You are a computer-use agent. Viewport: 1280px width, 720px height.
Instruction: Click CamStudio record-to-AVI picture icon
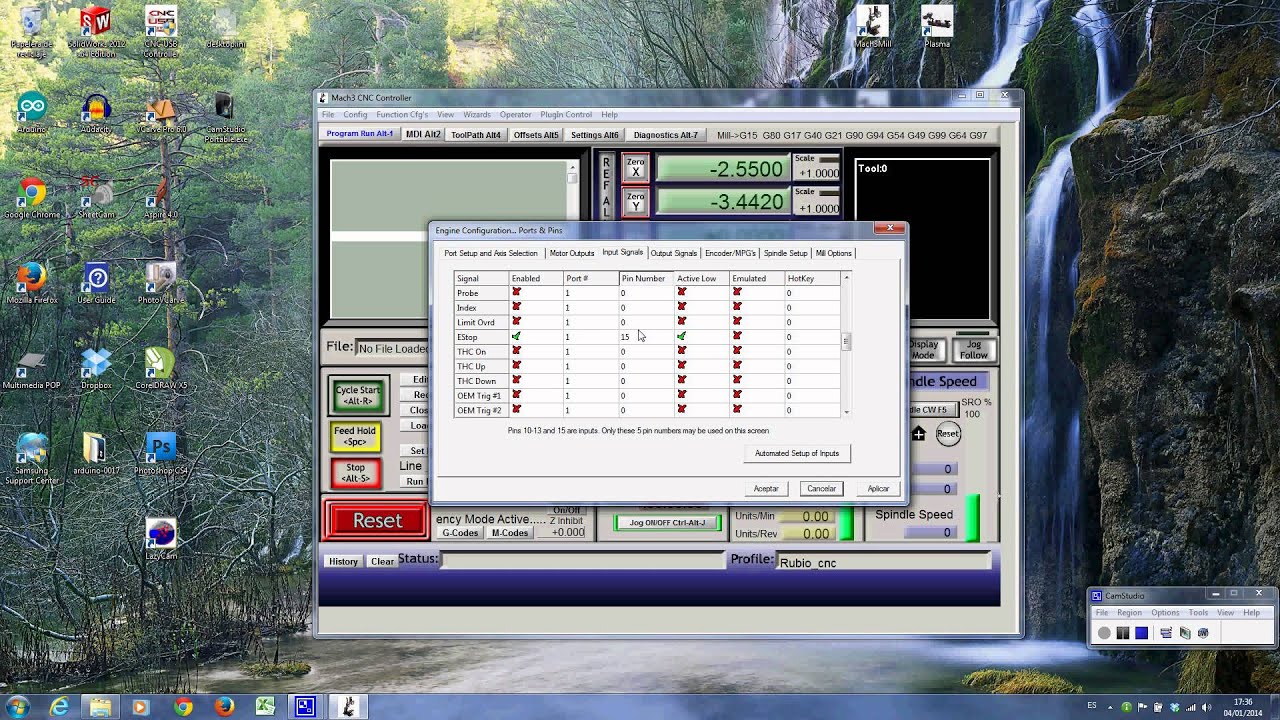pos(1185,633)
